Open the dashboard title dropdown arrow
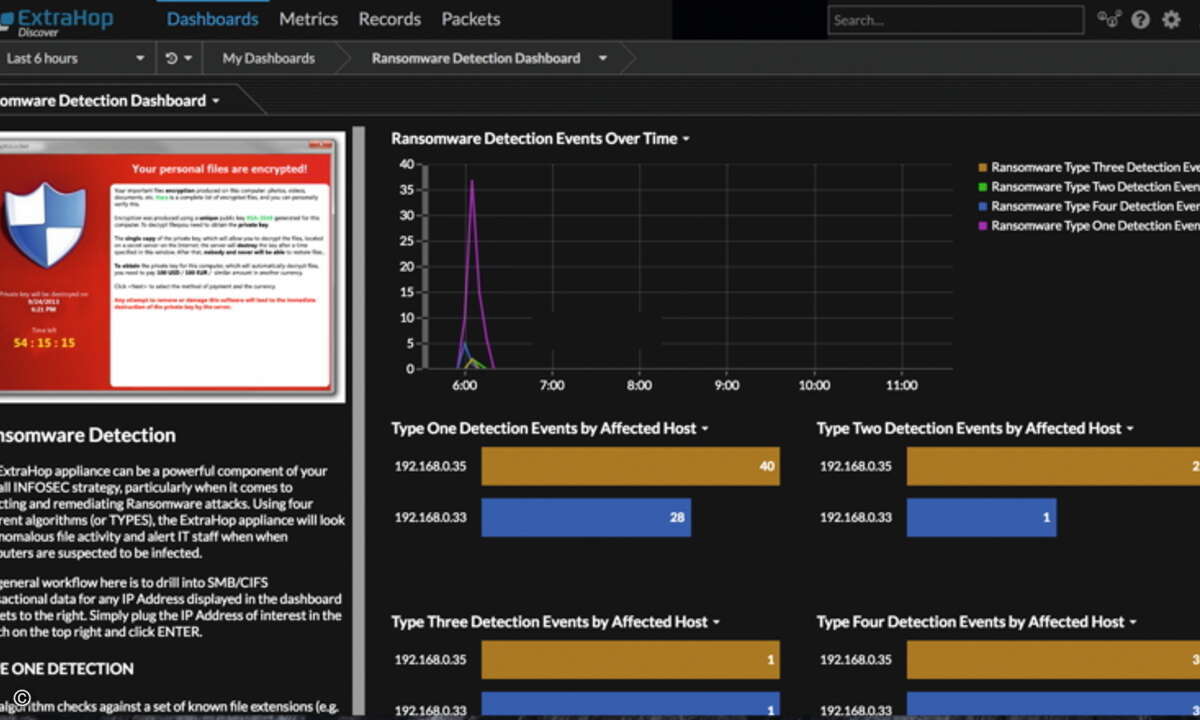The width and height of the screenshot is (1200, 720). coord(215,101)
